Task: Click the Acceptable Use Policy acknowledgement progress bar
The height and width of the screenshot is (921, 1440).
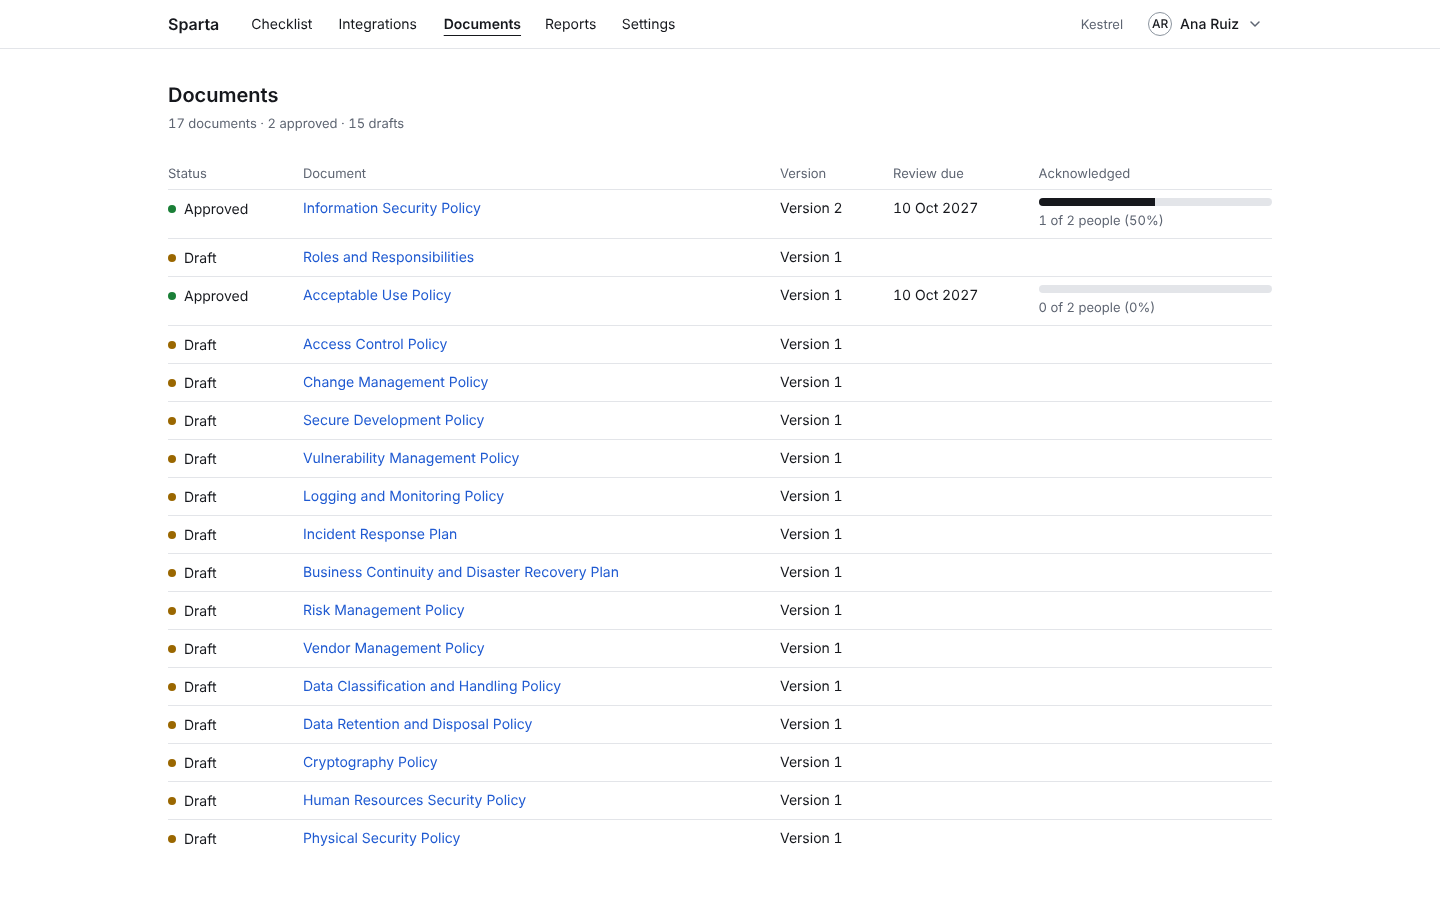Action: point(1155,289)
